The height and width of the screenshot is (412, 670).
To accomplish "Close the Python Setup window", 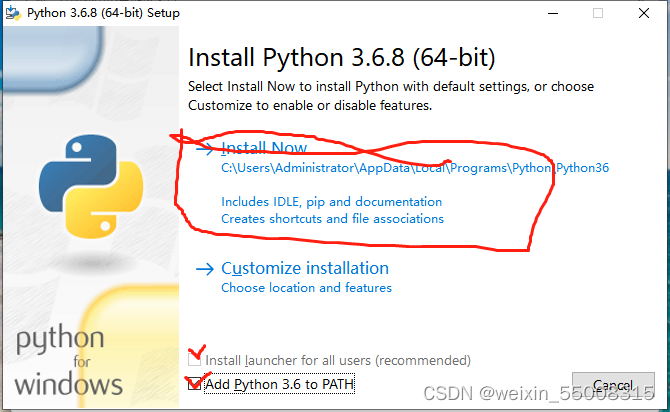I will click(644, 13).
